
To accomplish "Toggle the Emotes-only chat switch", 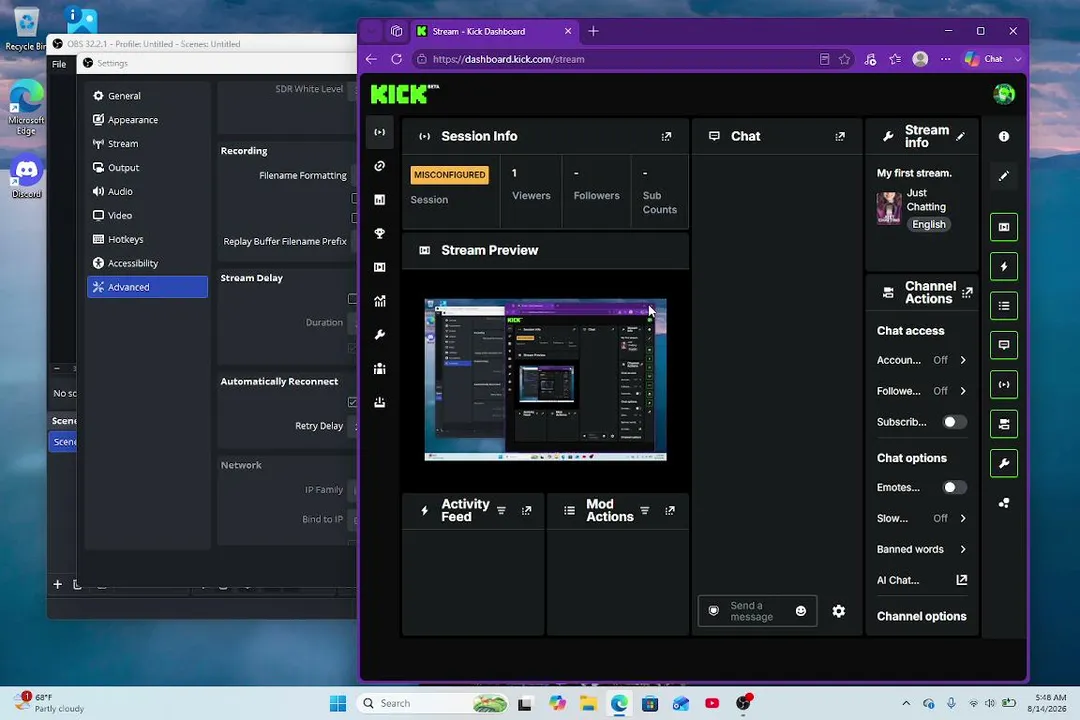I will coord(954,487).
